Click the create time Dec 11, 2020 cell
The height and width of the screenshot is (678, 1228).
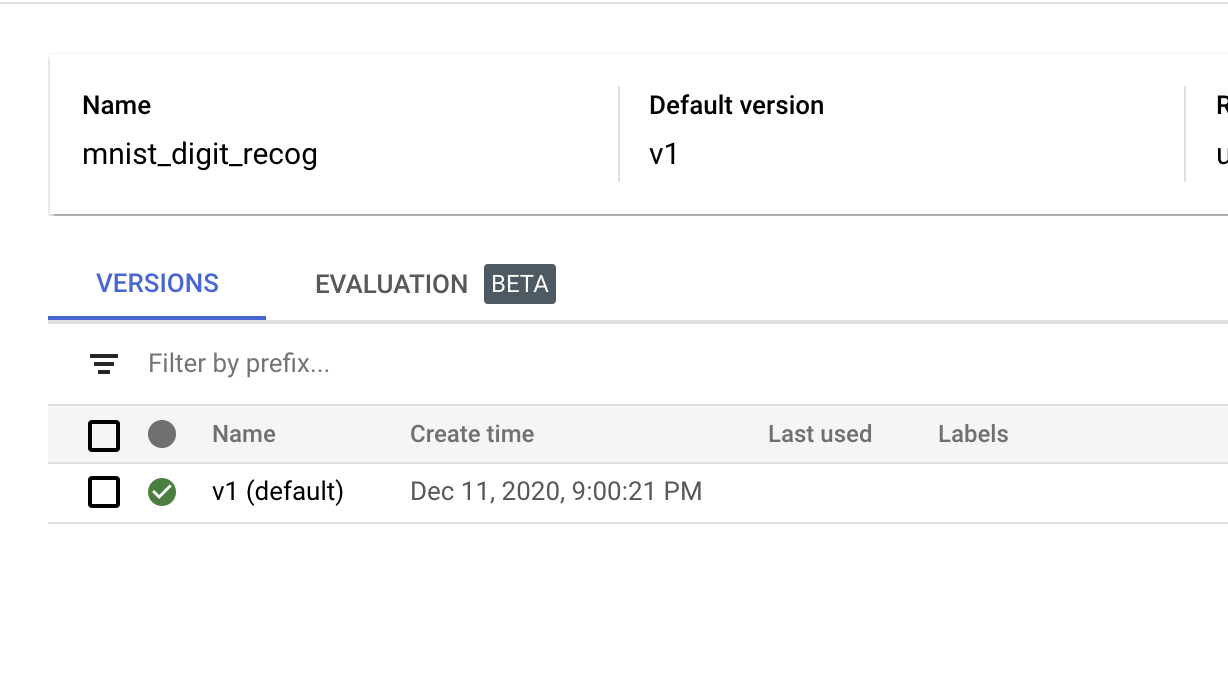(x=556, y=492)
